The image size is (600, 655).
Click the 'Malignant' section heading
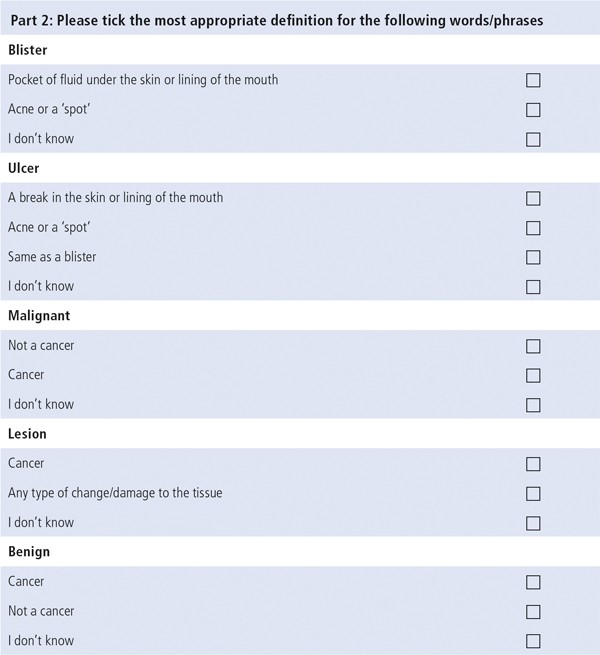pos(39,316)
